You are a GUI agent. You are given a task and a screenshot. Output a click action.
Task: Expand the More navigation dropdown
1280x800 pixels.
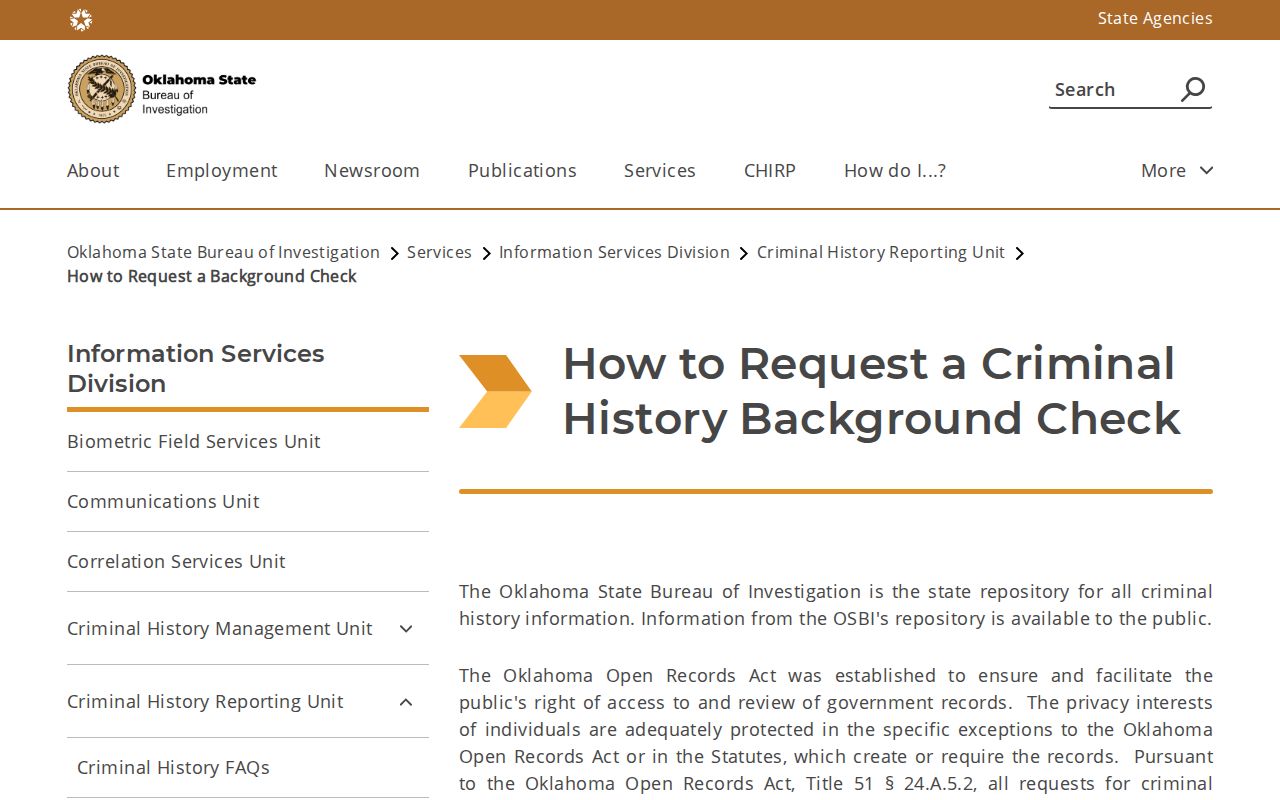tap(1177, 170)
